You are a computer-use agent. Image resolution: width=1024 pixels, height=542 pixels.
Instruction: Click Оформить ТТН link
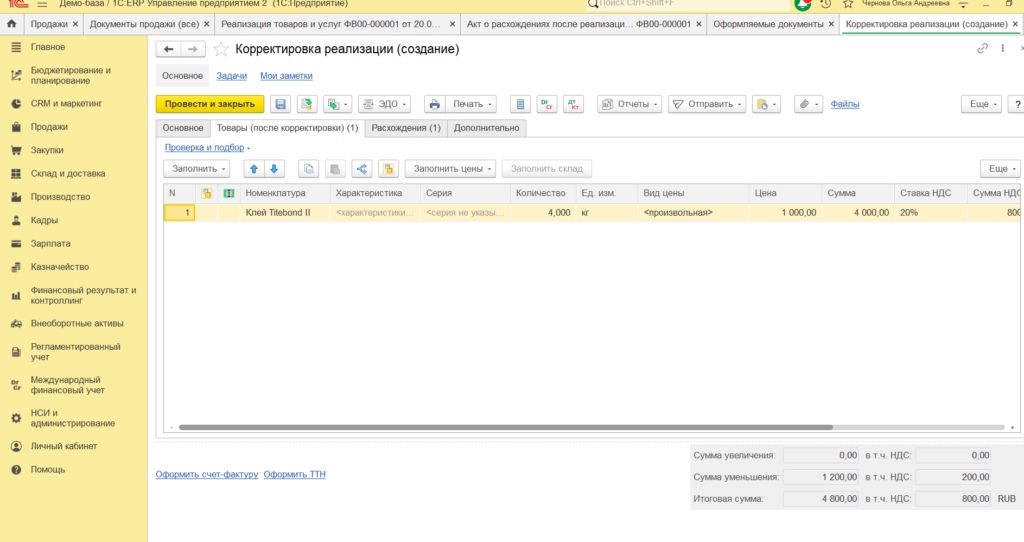pyautogui.click(x=295, y=475)
